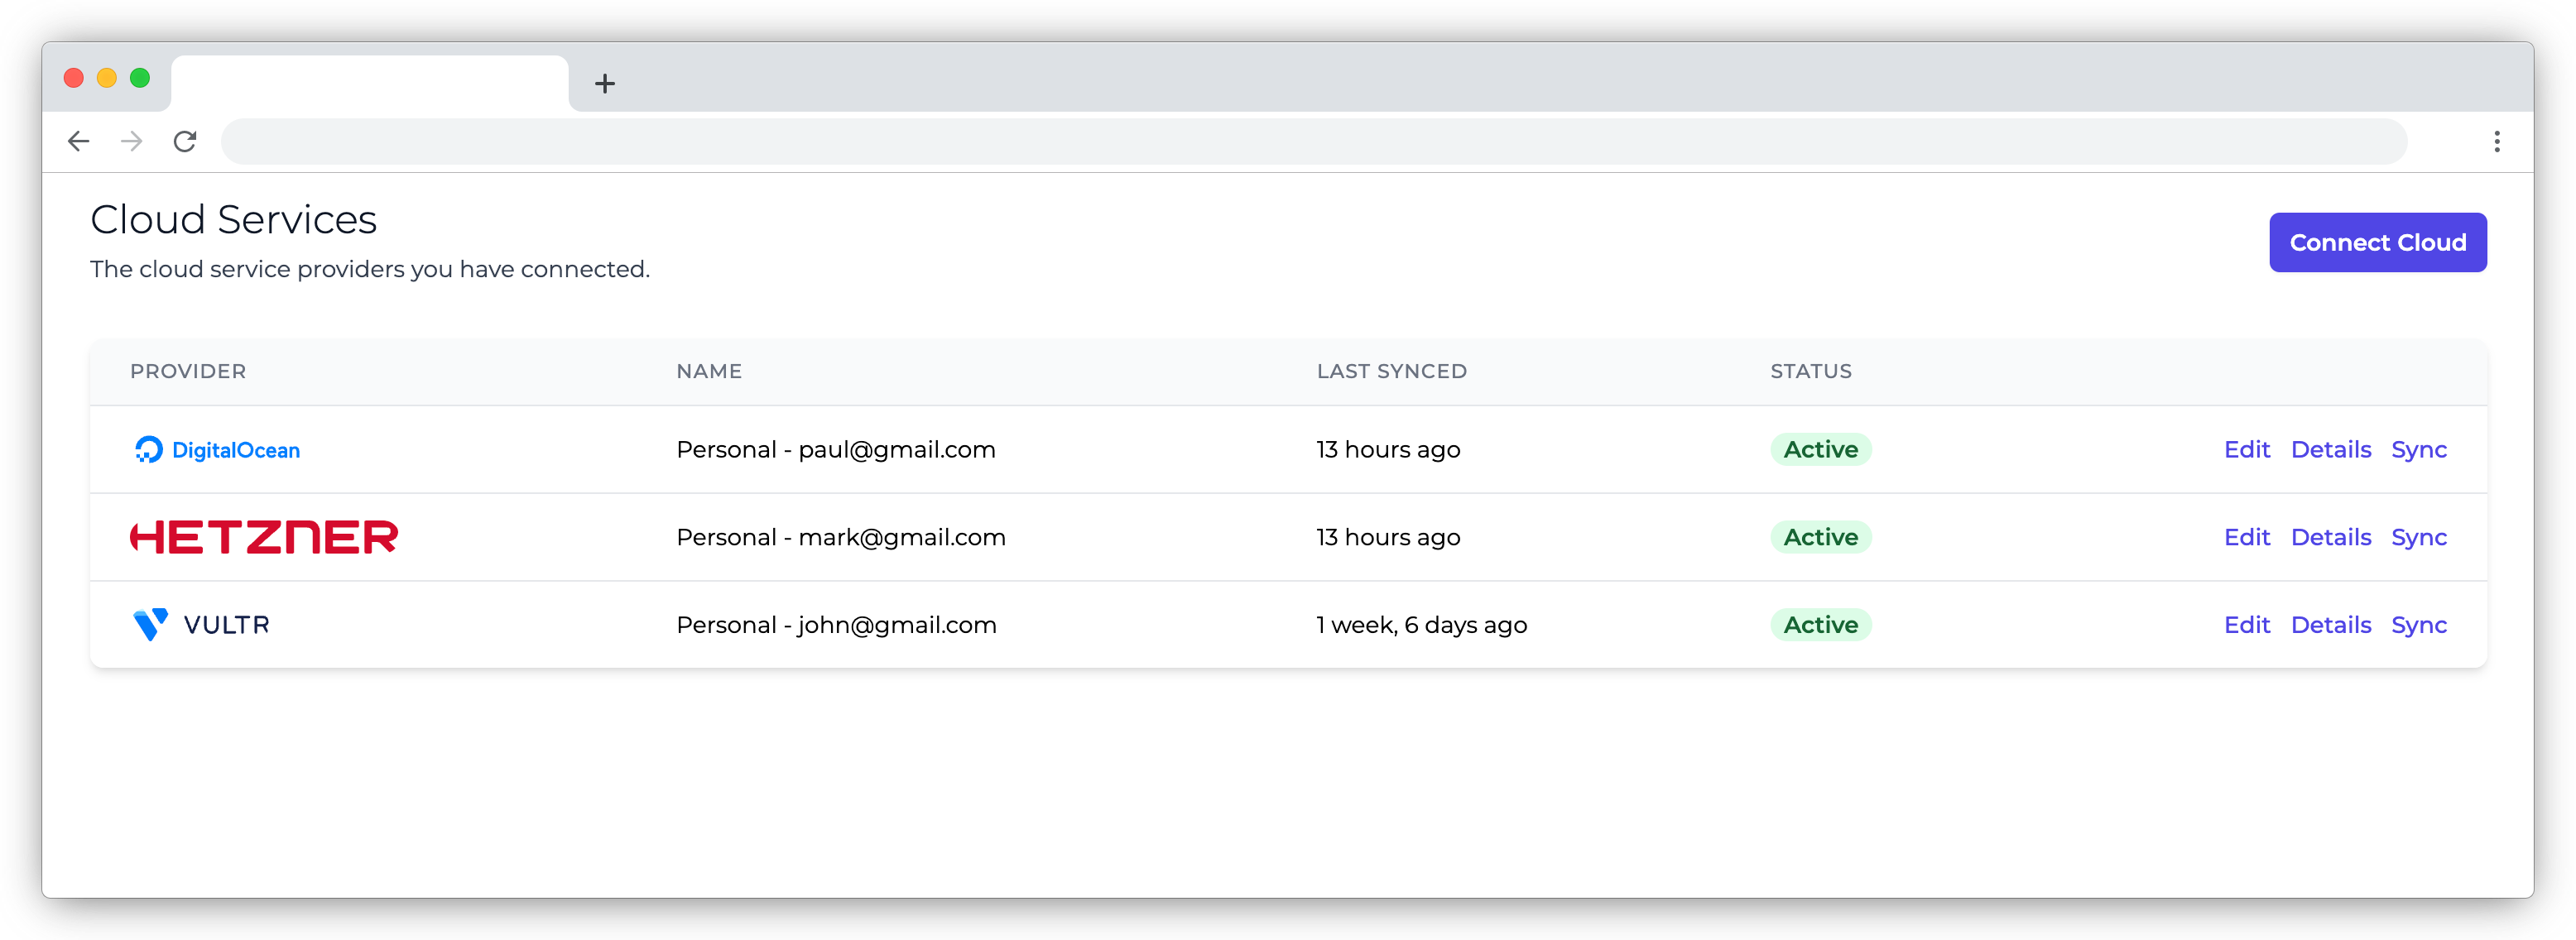Click the yellow minimize window button
Viewport: 2576px width, 940px height.
pyautogui.click(x=107, y=78)
